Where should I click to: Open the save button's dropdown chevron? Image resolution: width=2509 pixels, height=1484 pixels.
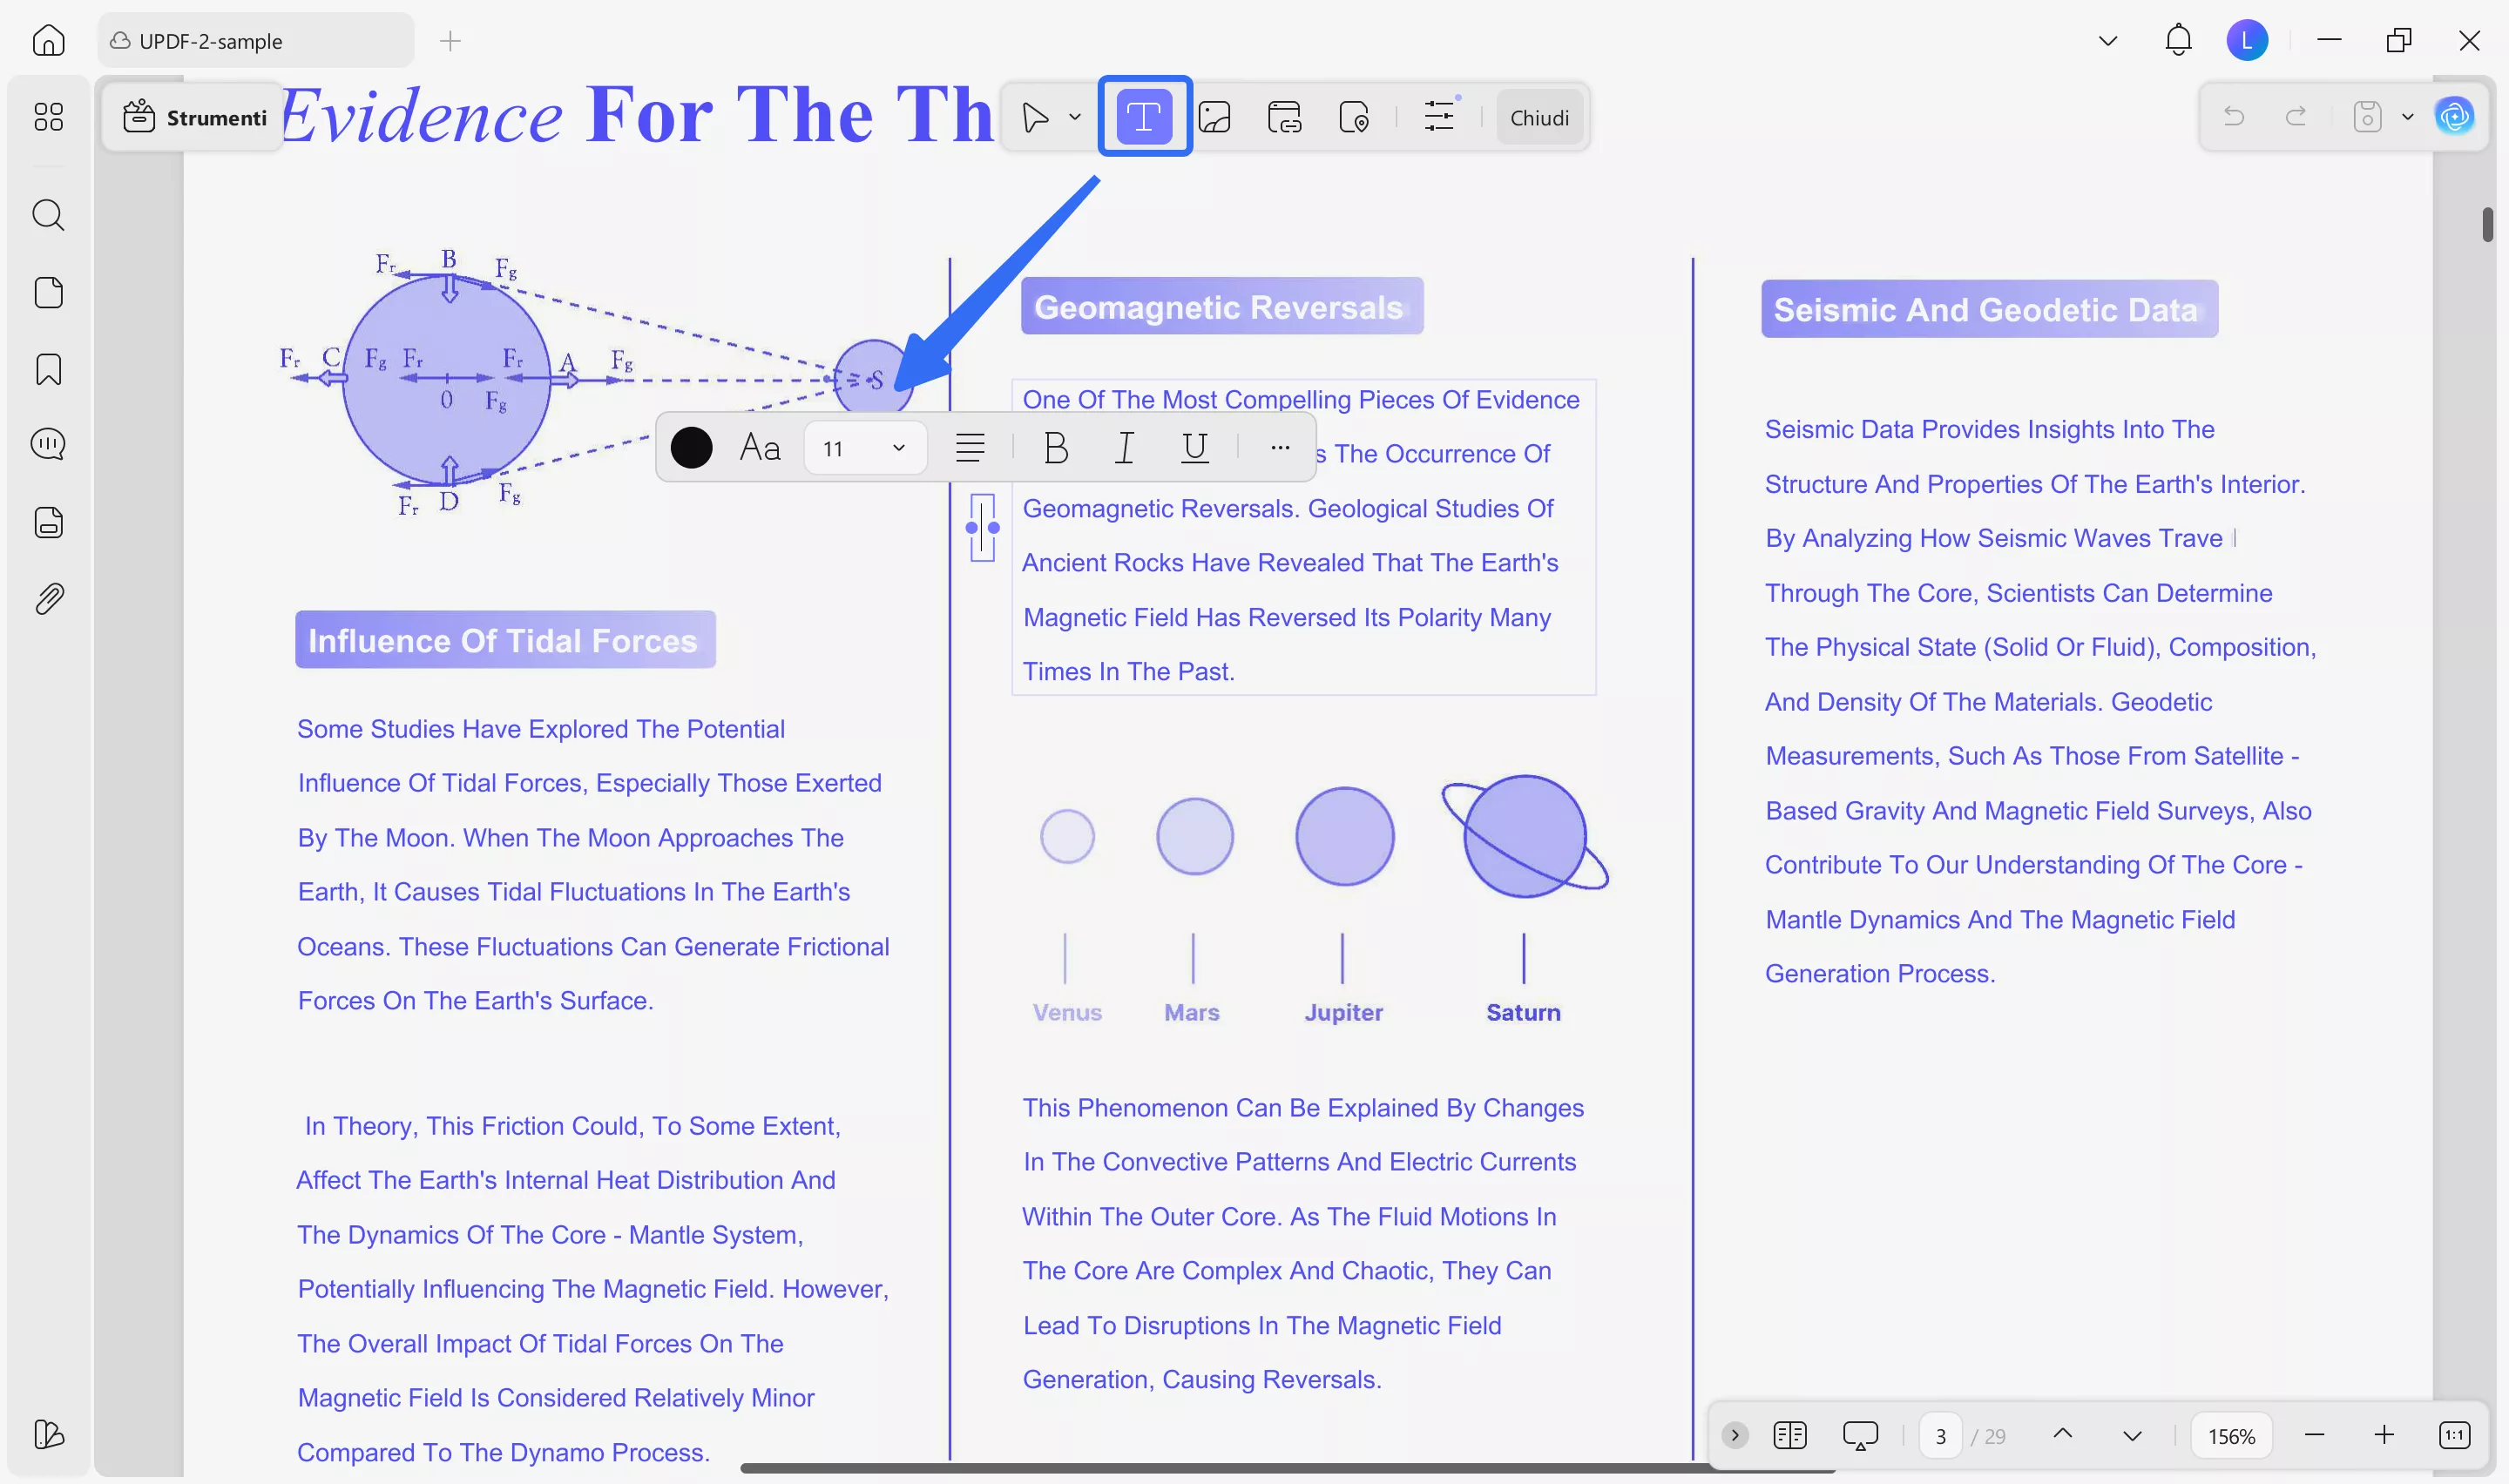(x=2408, y=117)
